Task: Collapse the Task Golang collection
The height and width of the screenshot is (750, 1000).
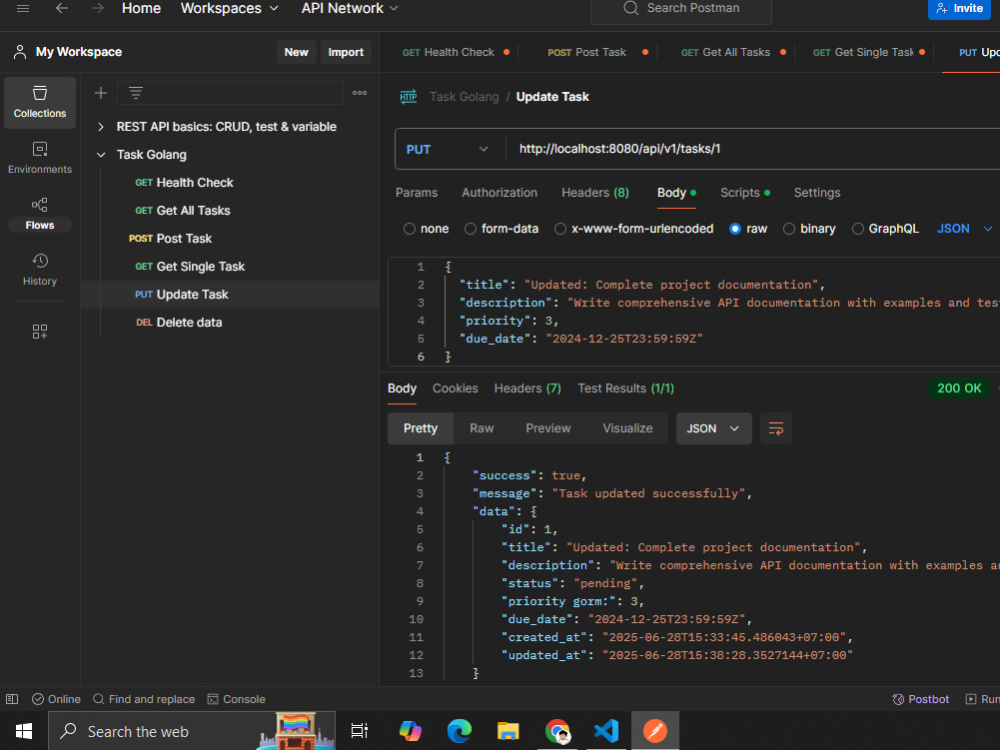Action: pos(101,155)
